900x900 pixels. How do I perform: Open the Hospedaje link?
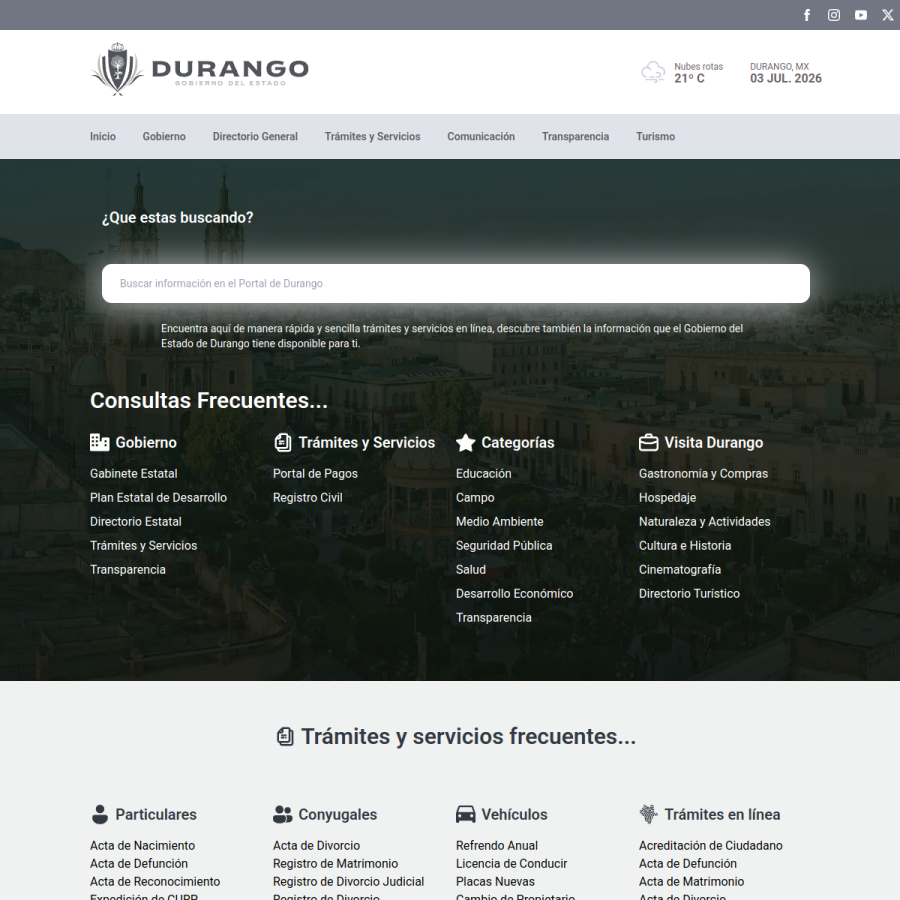[x=667, y=498]
